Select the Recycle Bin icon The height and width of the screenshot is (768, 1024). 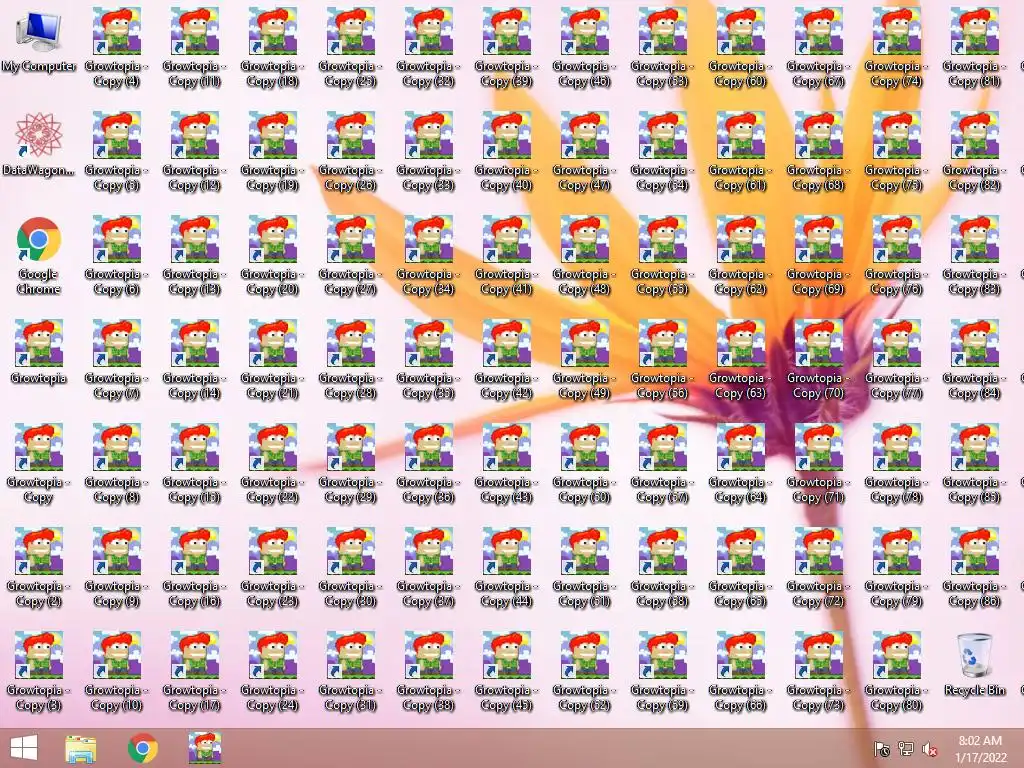[x=974, y=664]
